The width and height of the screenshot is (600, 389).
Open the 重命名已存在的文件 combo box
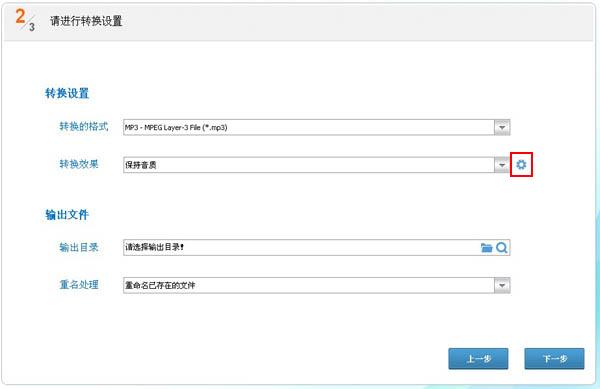click(316, 285)
